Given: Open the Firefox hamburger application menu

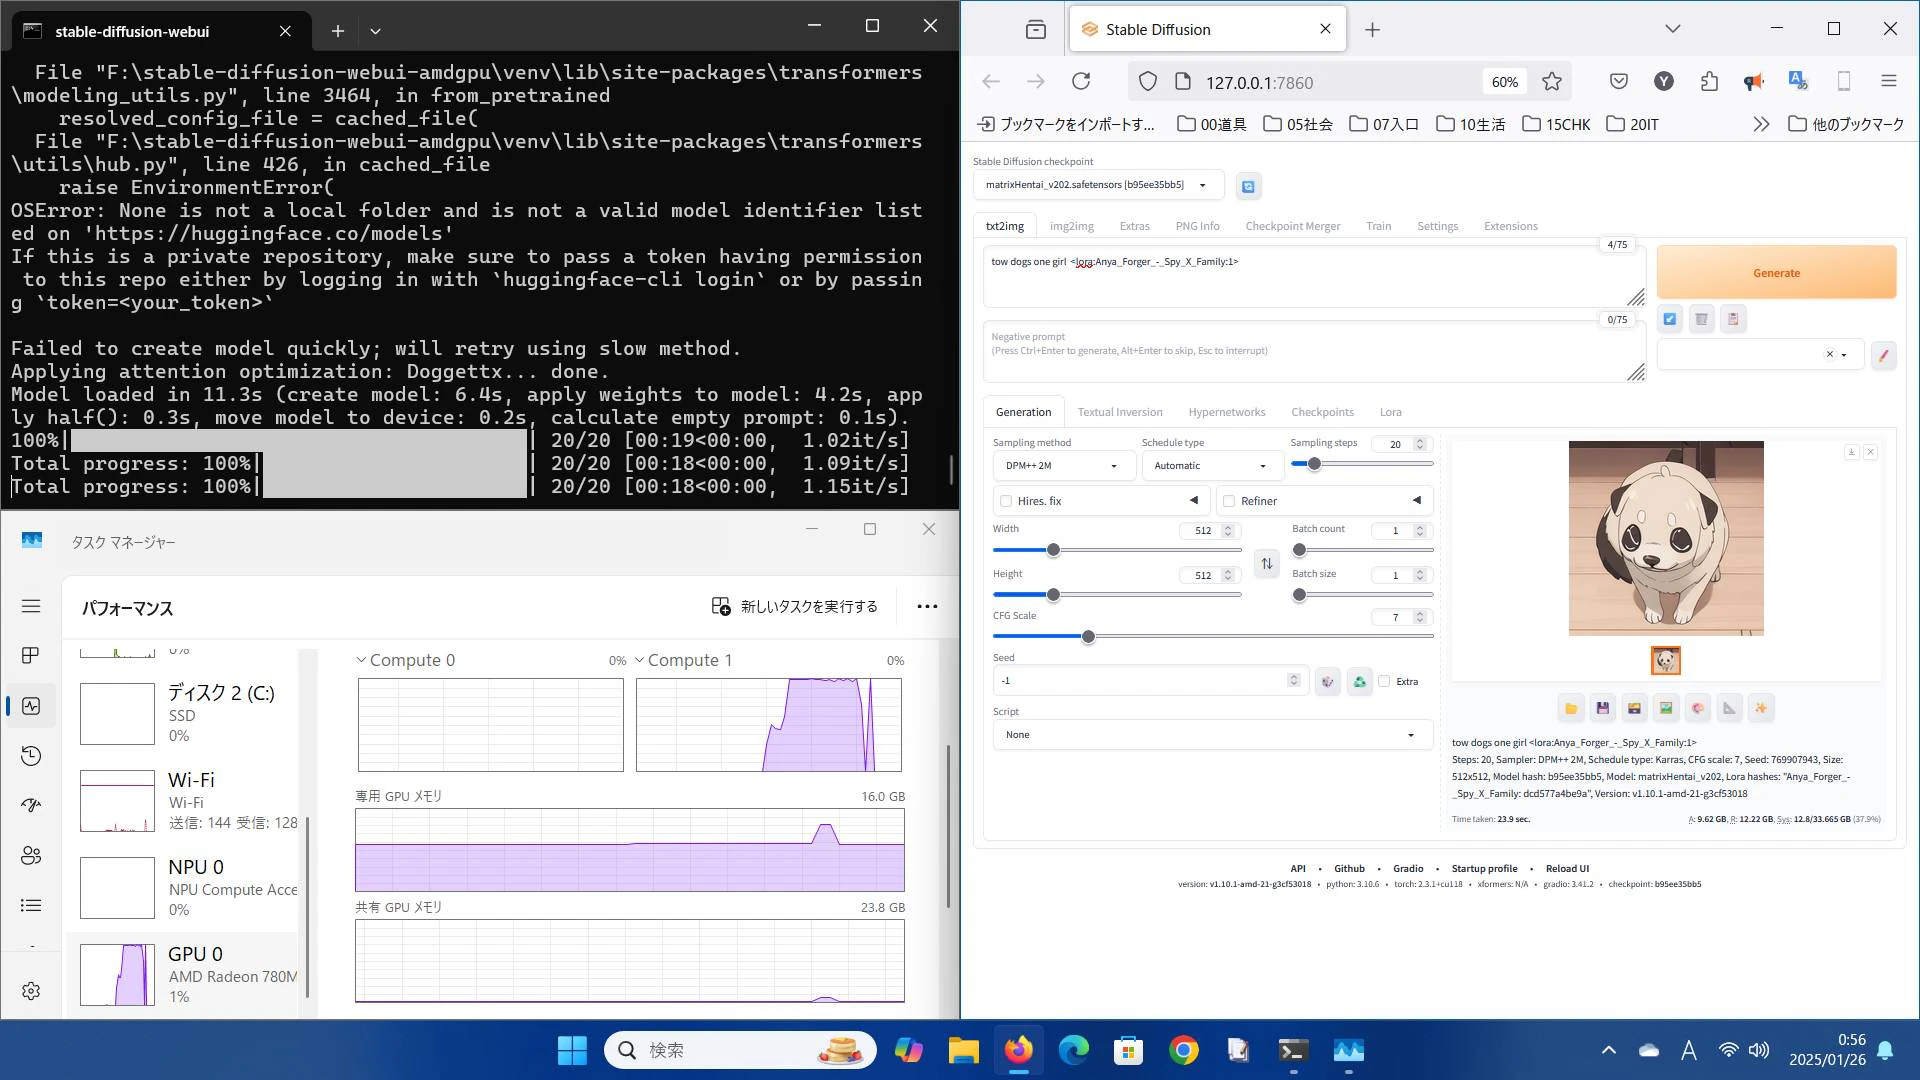Looking at the screenshot, I should (1889, 82).
